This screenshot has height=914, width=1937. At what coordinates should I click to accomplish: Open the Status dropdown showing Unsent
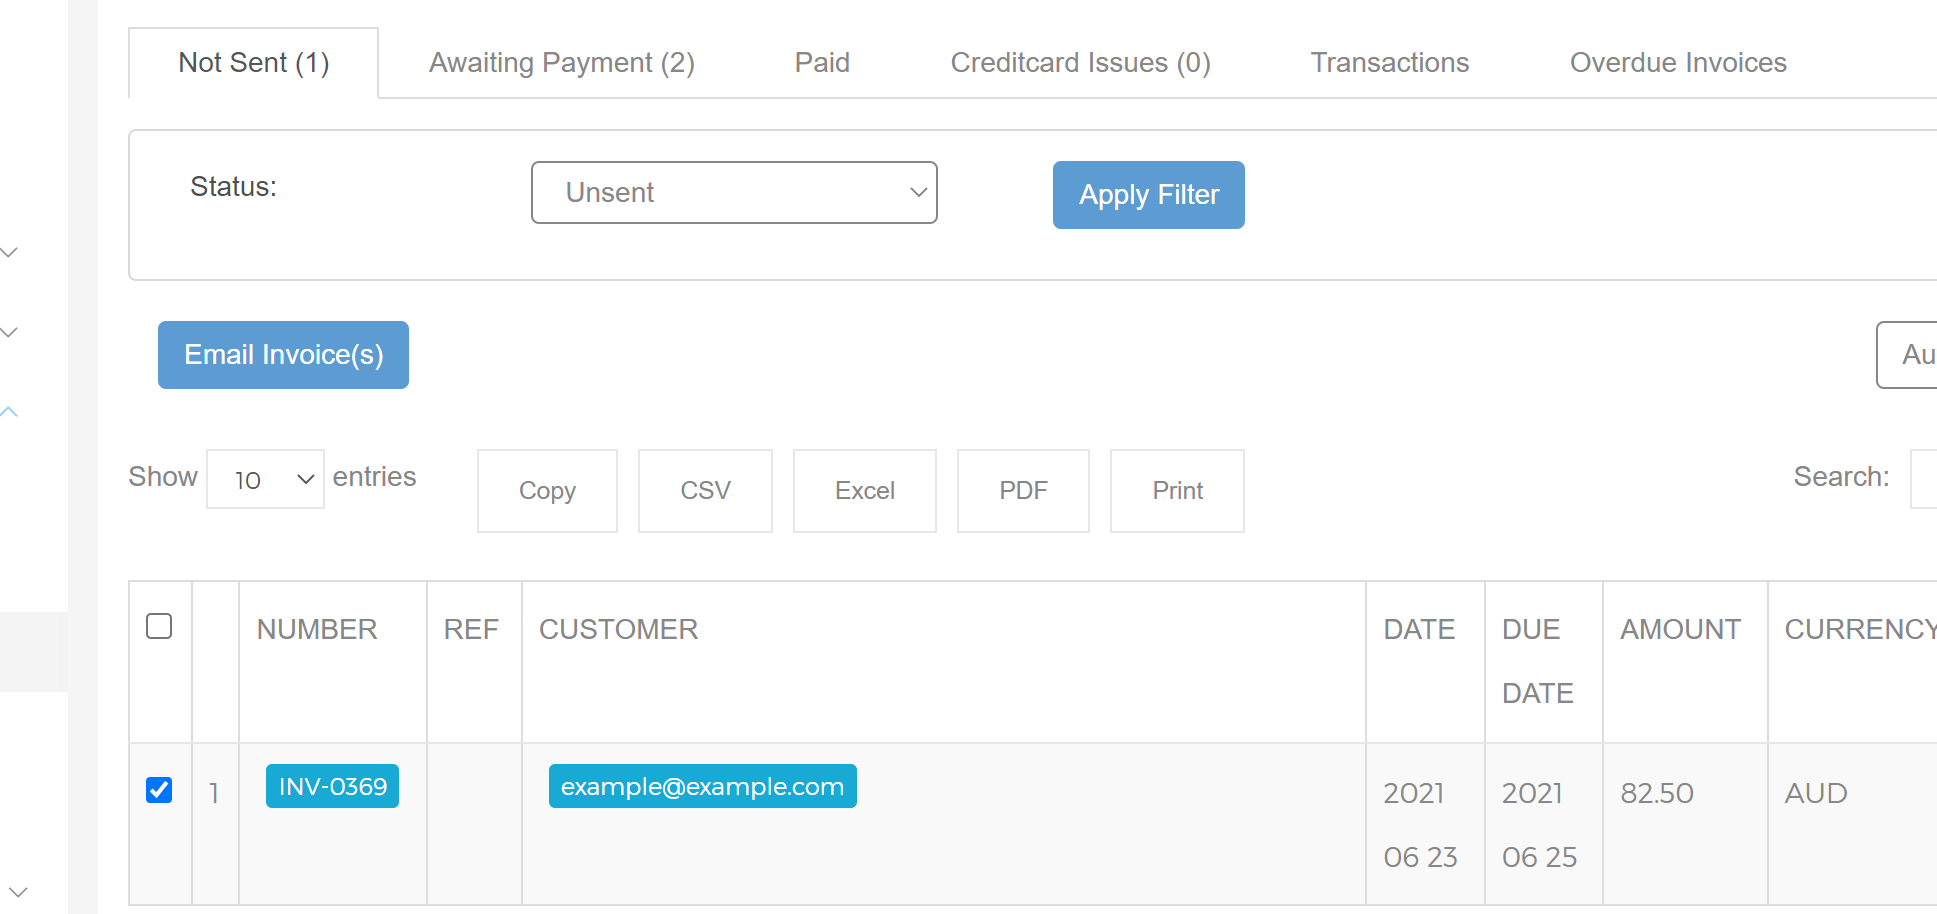pos(734,192)
